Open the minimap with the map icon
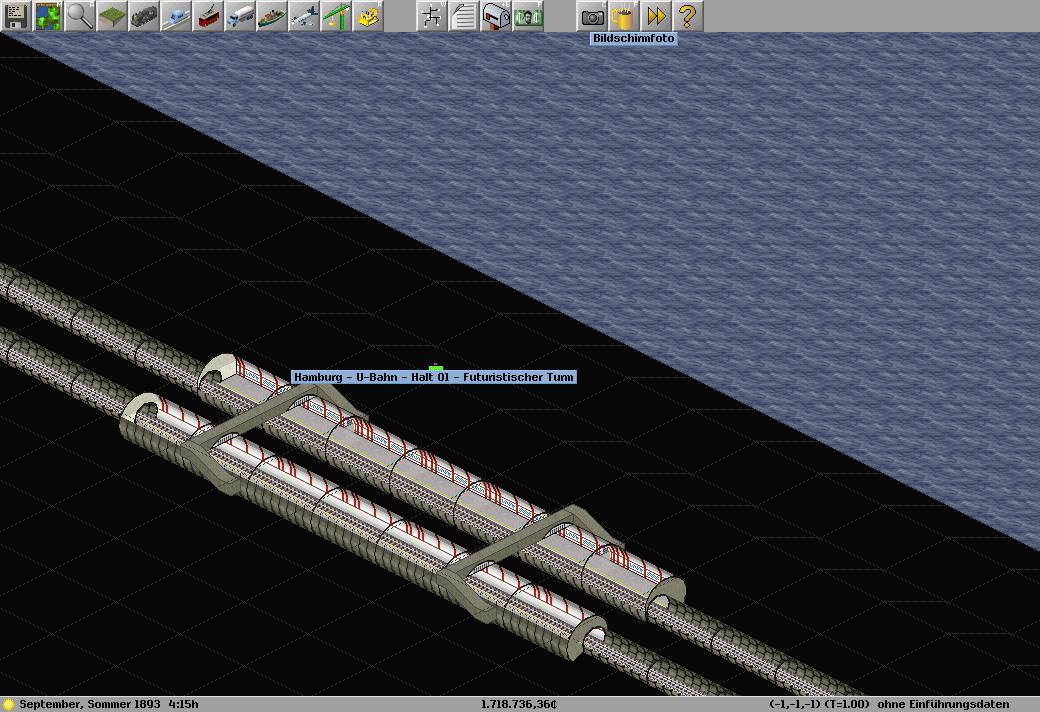 pyautogui.click(x=48, y=16)
